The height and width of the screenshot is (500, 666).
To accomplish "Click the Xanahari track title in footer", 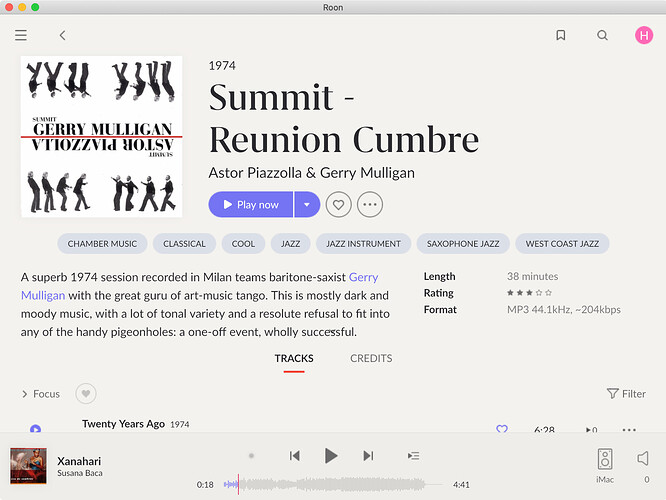I will 79,461.
